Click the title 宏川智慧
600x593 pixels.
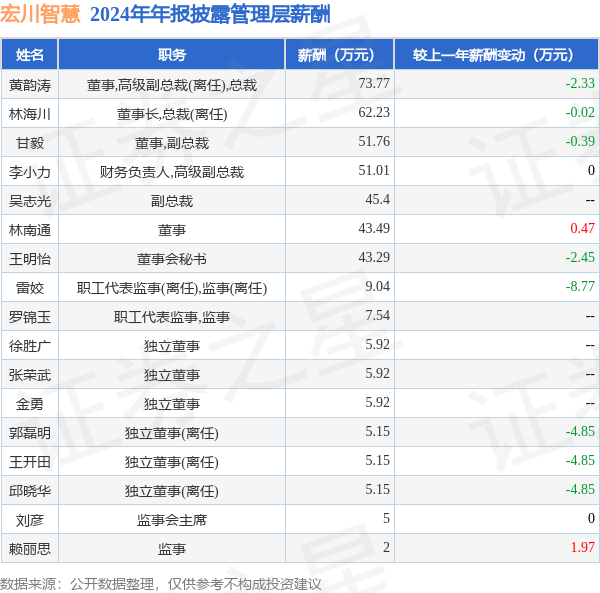coord(40,15)
